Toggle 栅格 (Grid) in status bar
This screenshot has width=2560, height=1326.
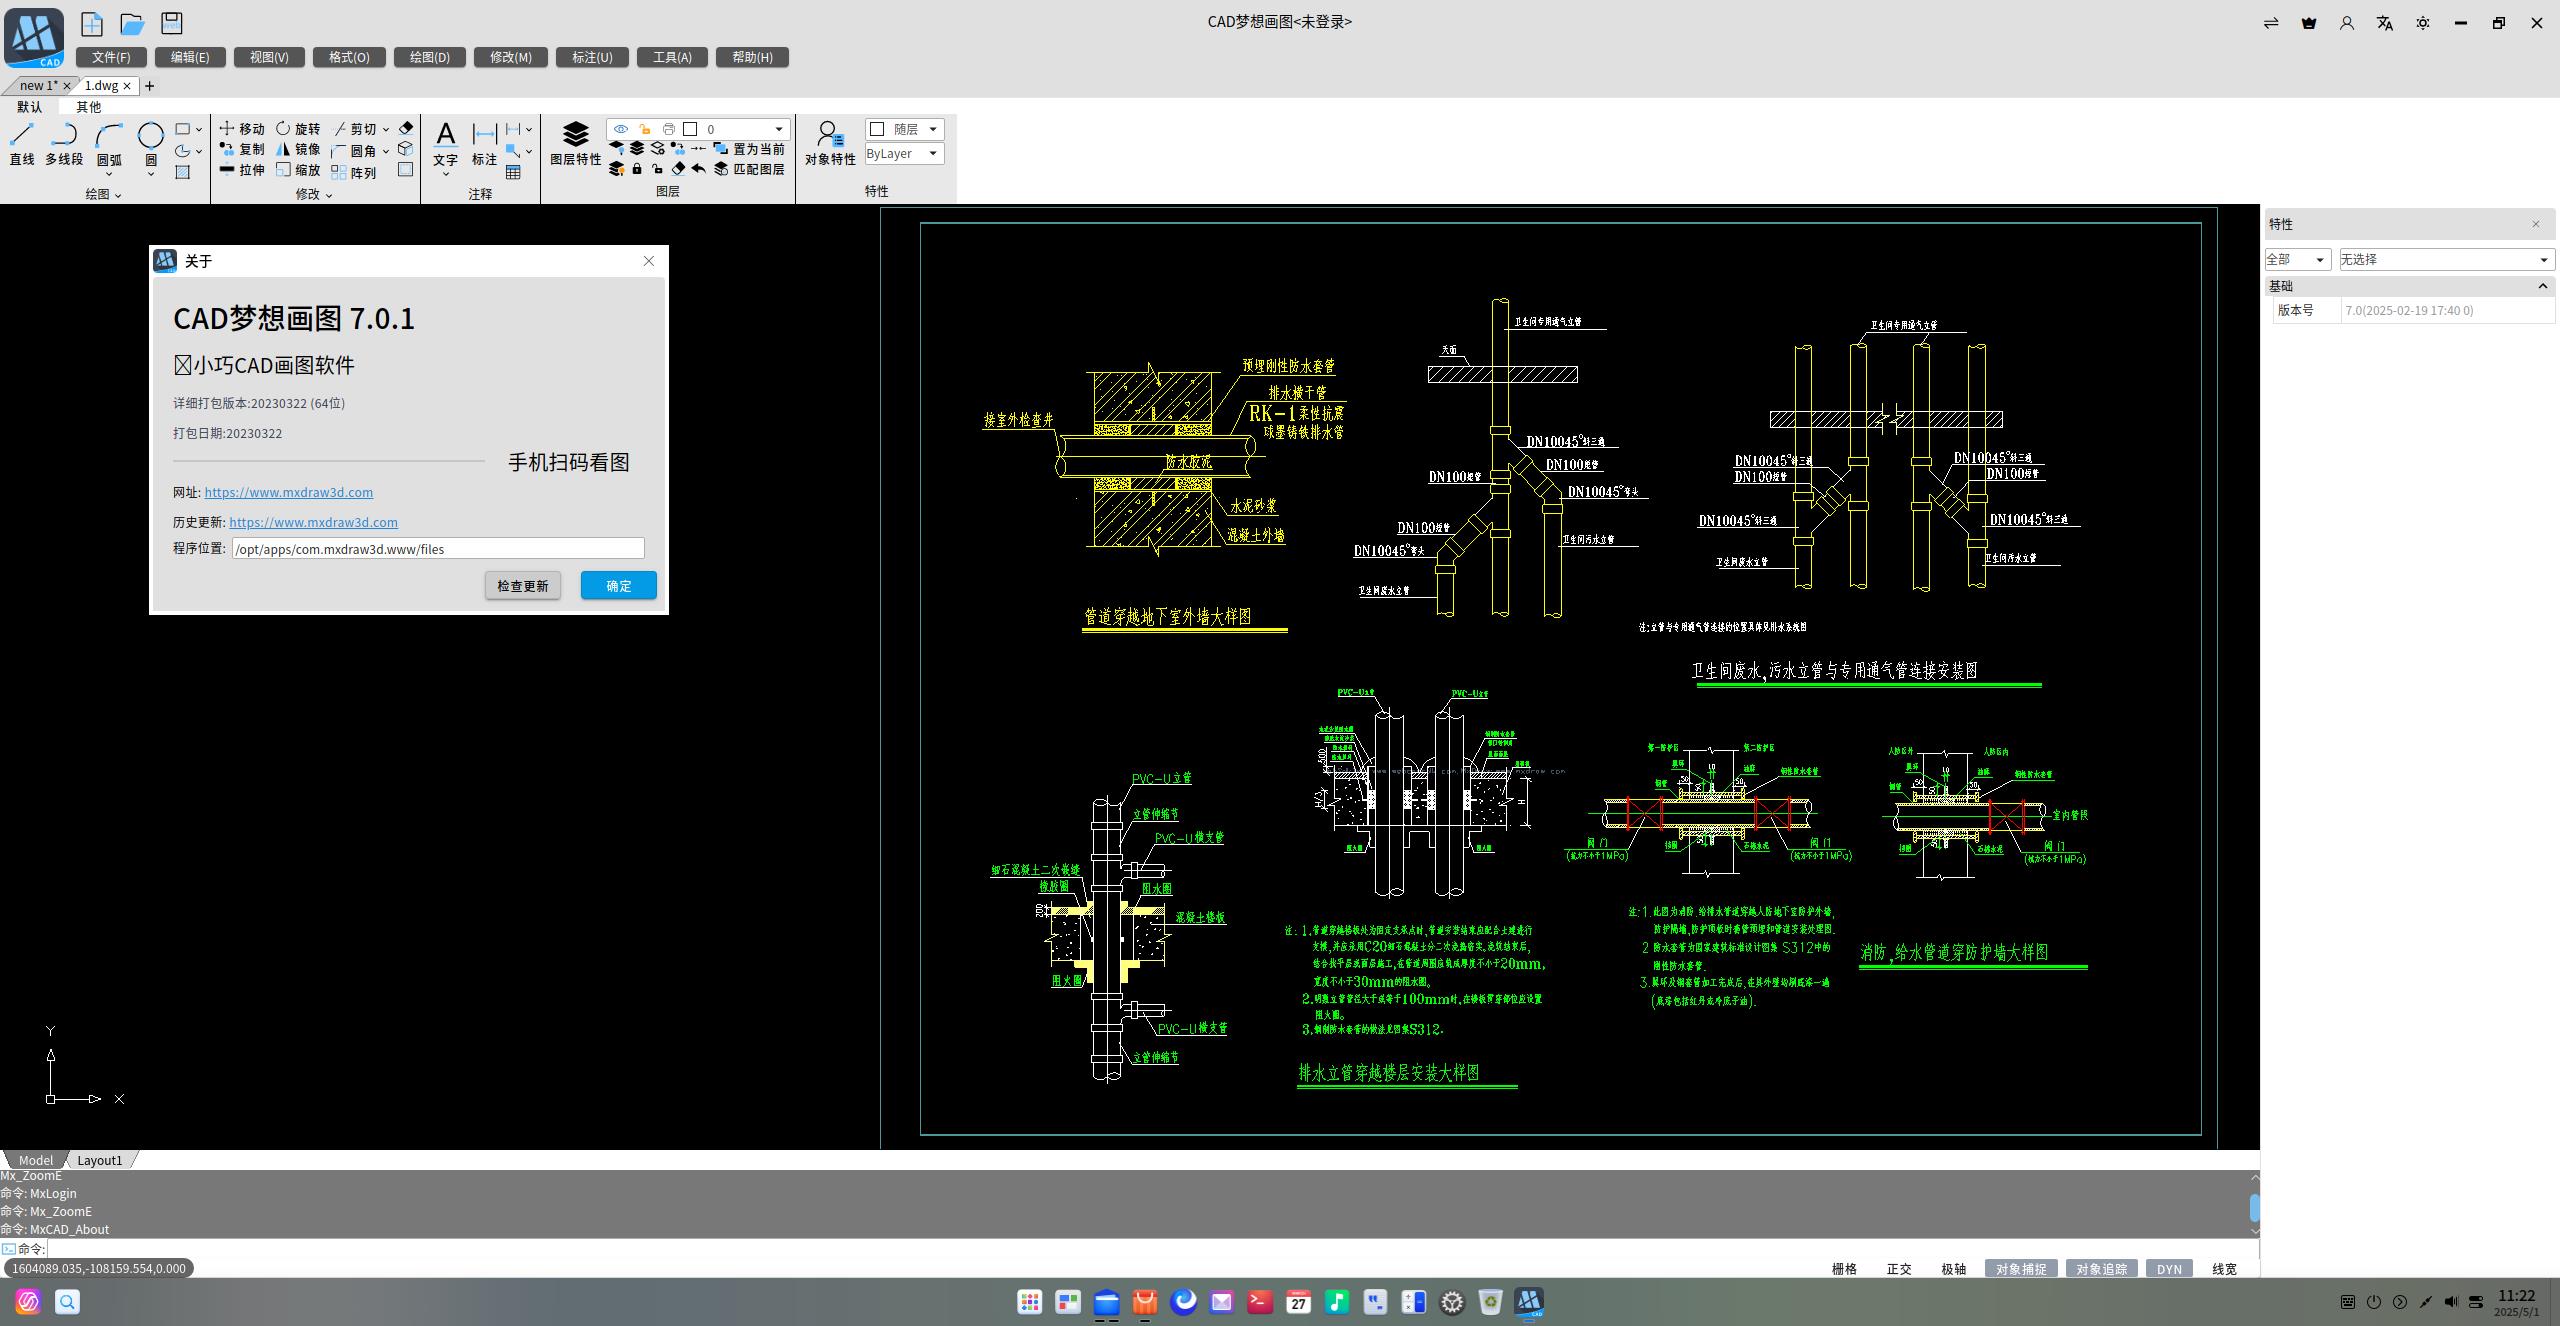pos(1844,1269)
